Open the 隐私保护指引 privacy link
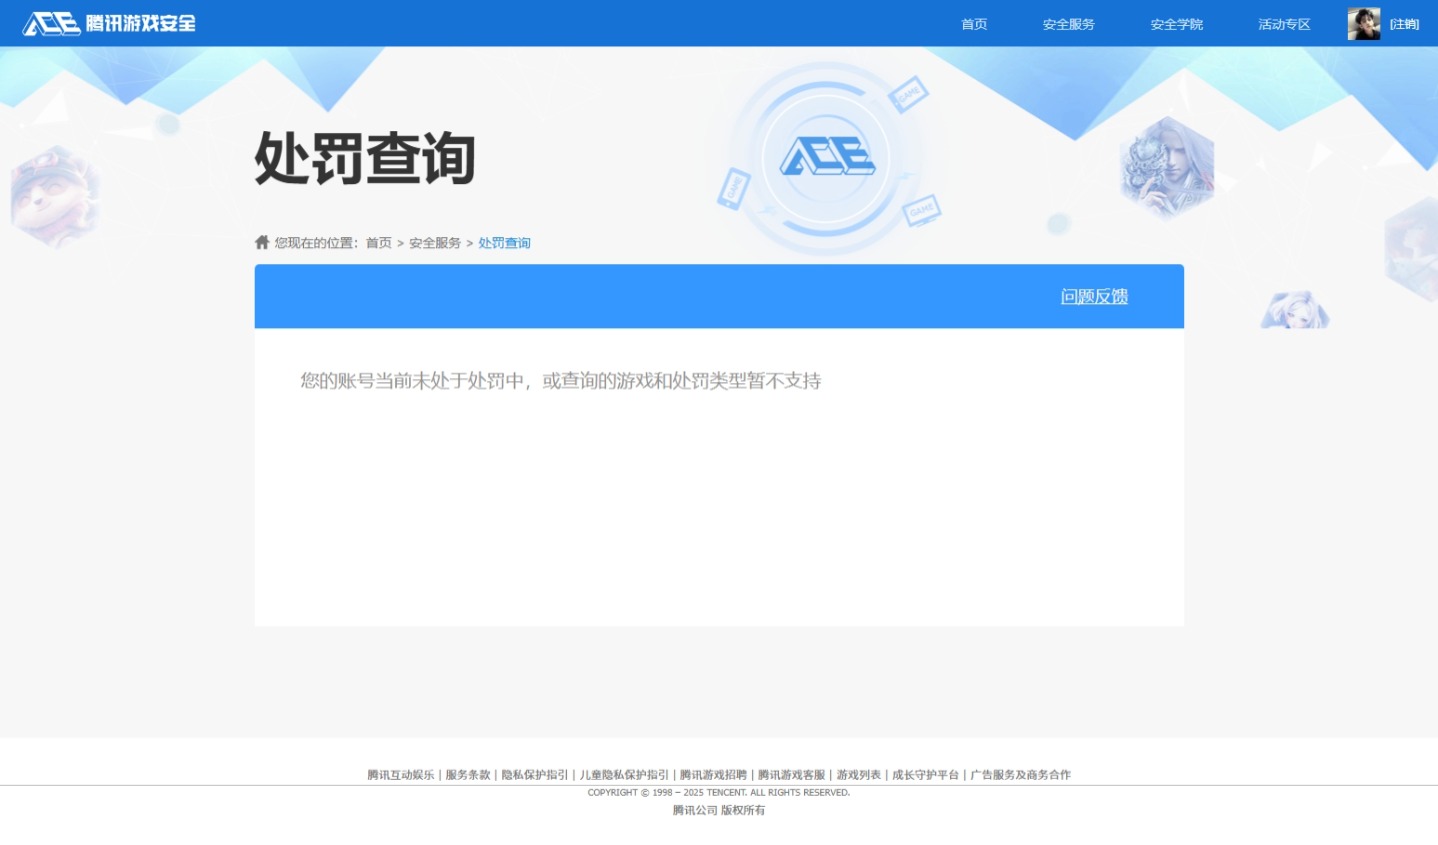This screenshot has width=1438, height=845. tap(533, 774)
